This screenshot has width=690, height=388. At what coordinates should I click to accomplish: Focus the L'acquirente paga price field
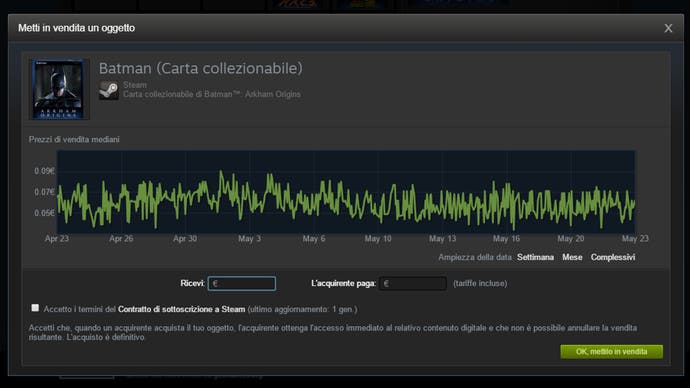(x=413, y=283)
